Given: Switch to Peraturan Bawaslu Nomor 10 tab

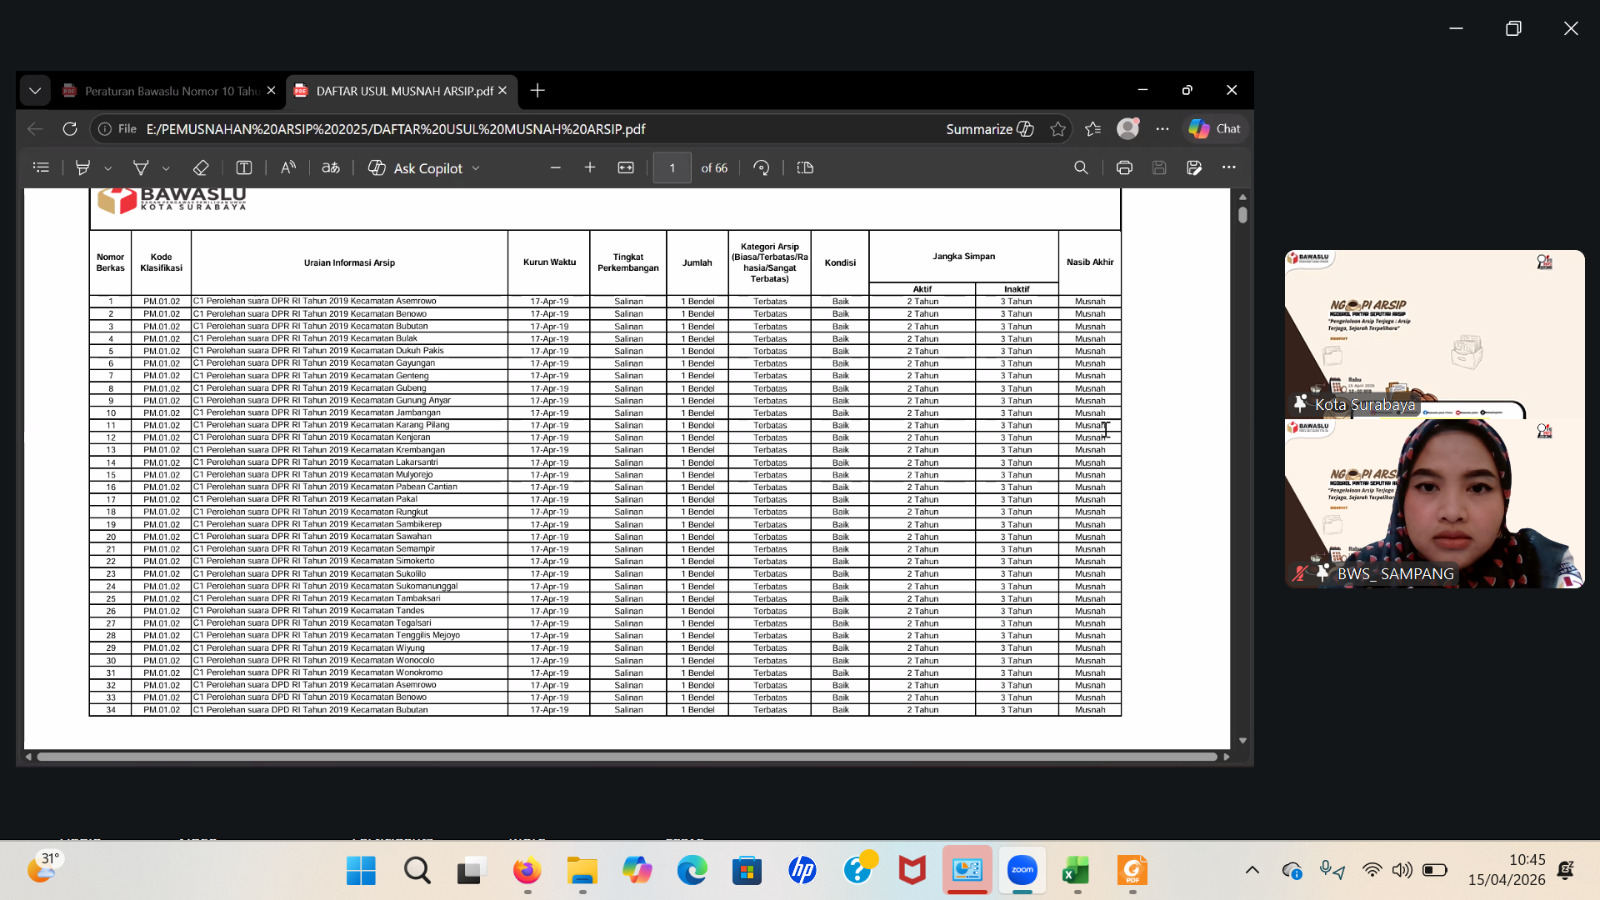Looking at the screenshot, I should (x=168, y=91).
